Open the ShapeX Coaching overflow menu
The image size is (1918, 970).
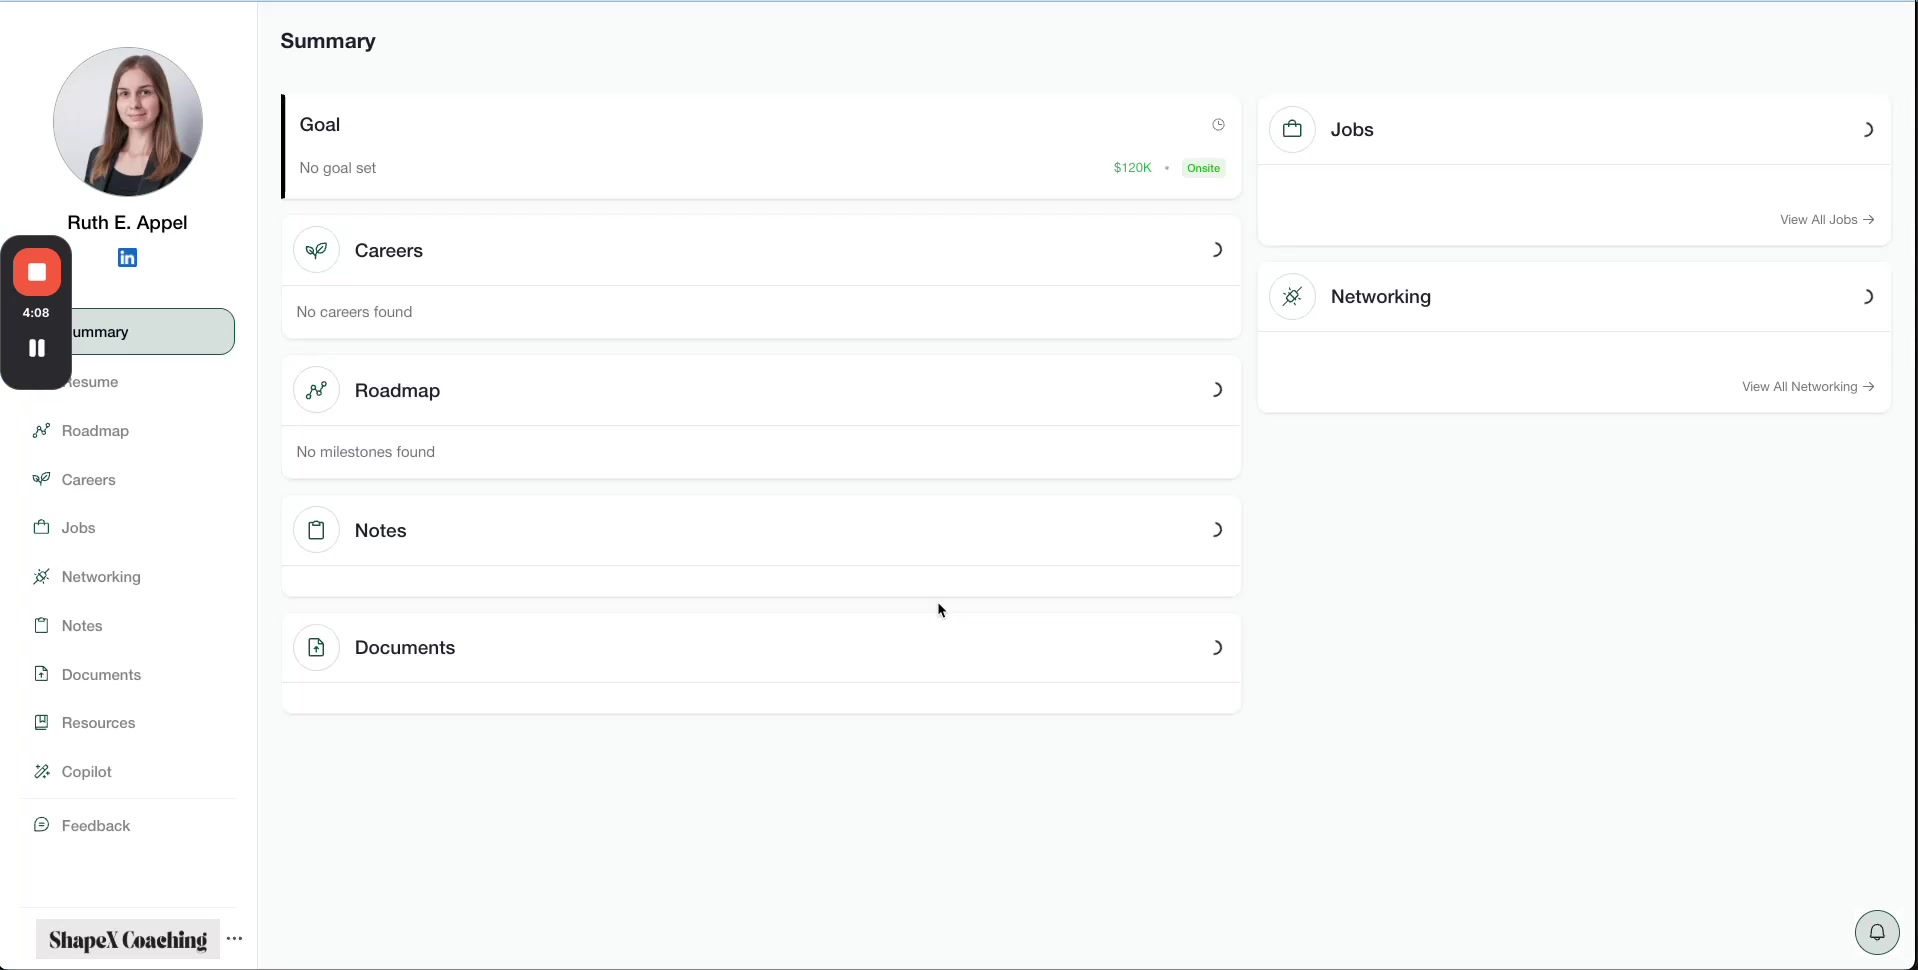pos(235,939)
